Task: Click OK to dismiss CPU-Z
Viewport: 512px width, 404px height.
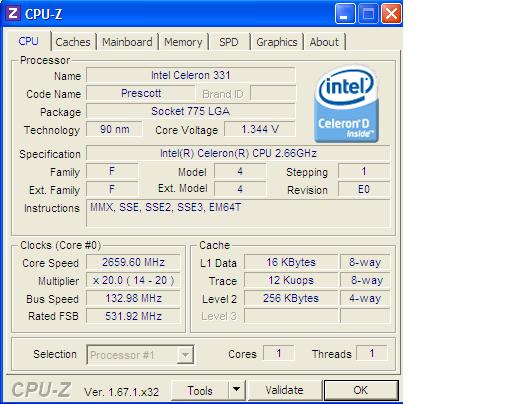Action: 361,390
